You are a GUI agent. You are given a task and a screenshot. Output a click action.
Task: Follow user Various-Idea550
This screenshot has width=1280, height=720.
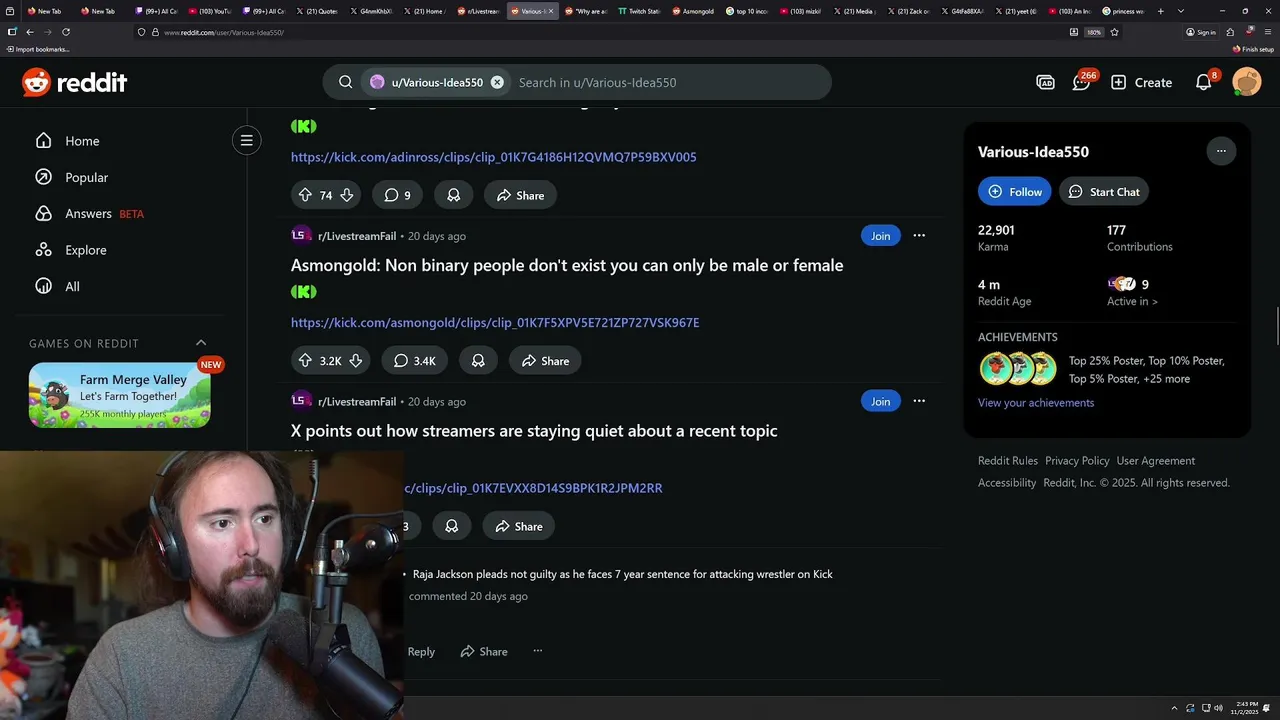click(x=1014, y=192)
